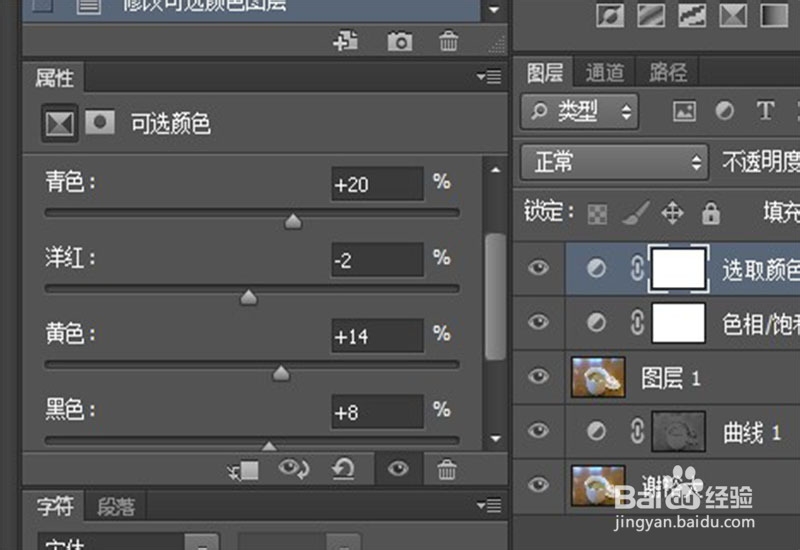This screenshot has width=800, height=550.
Task: Select 曲线 1 layer mask thumbnail
Action: 678,432
